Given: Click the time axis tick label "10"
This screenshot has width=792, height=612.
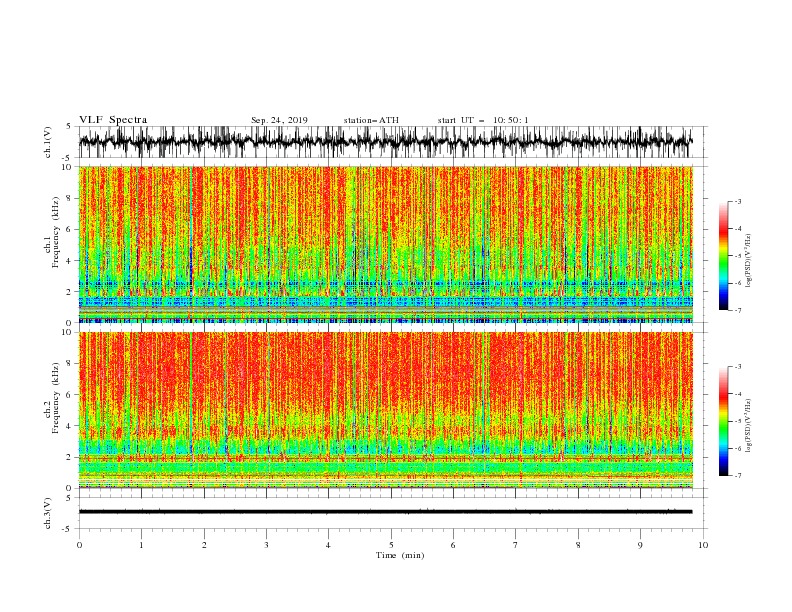Looking at the screenshot, I should click(703, 545).
